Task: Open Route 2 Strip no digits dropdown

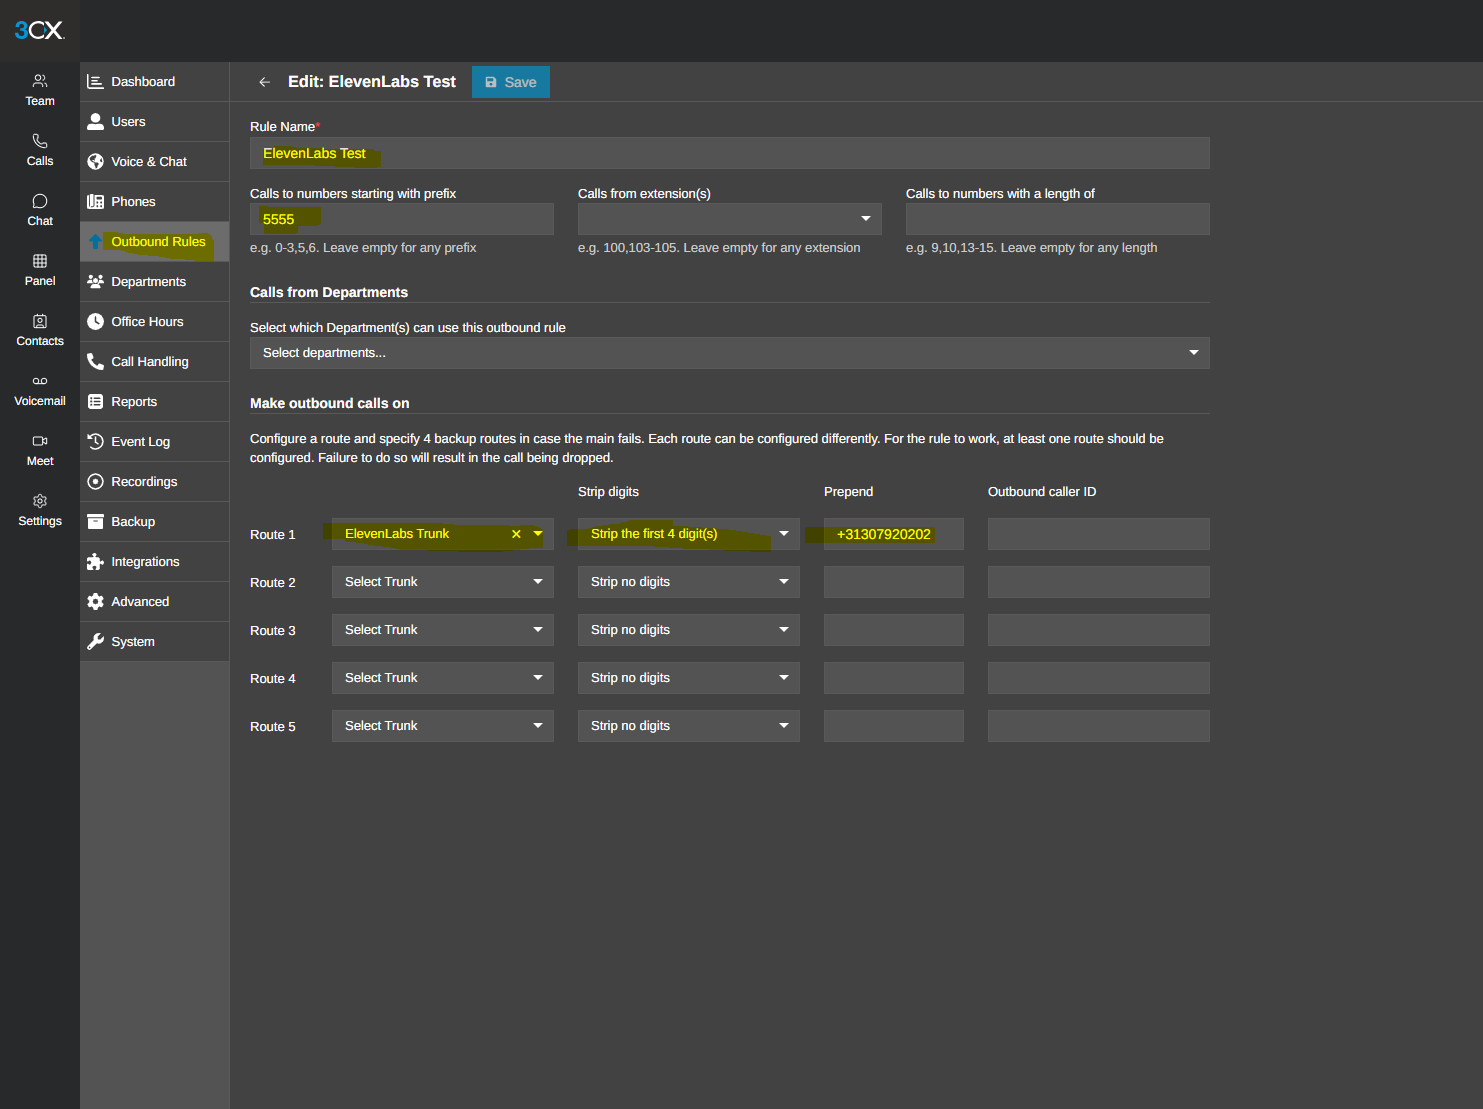Action: [689, 582]
